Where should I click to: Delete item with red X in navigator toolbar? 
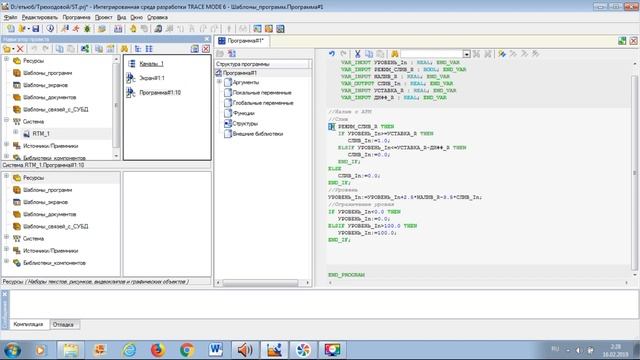pos(20,49)
